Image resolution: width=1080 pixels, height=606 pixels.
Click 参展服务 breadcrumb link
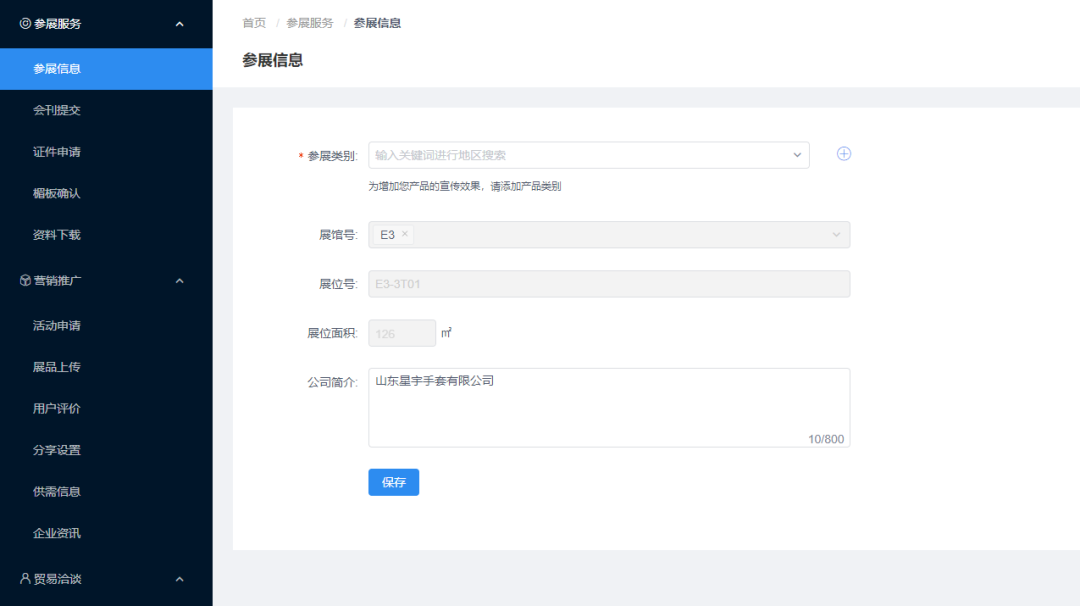point(310,23)
